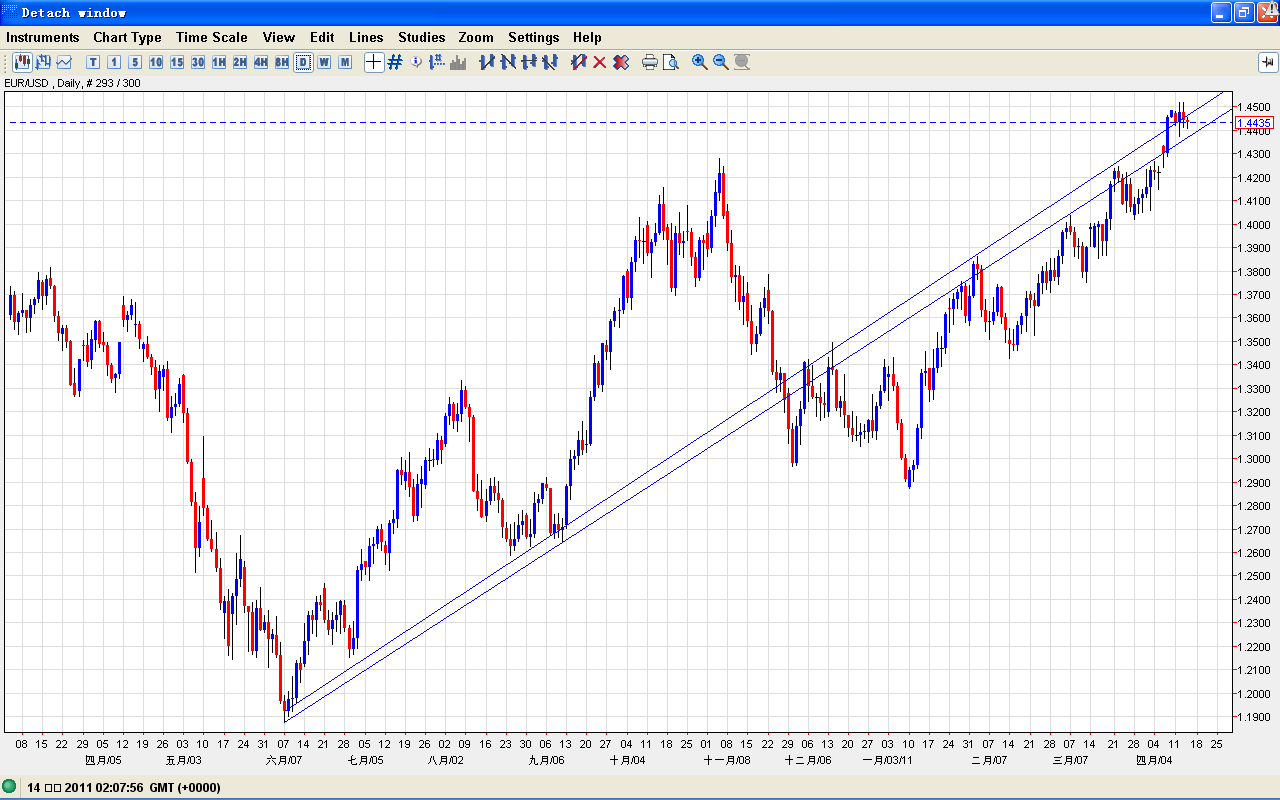Viewport: 1280px width, 800px height.
Task: Switch to 15-minute timeframe
Action: click(177, 62)
